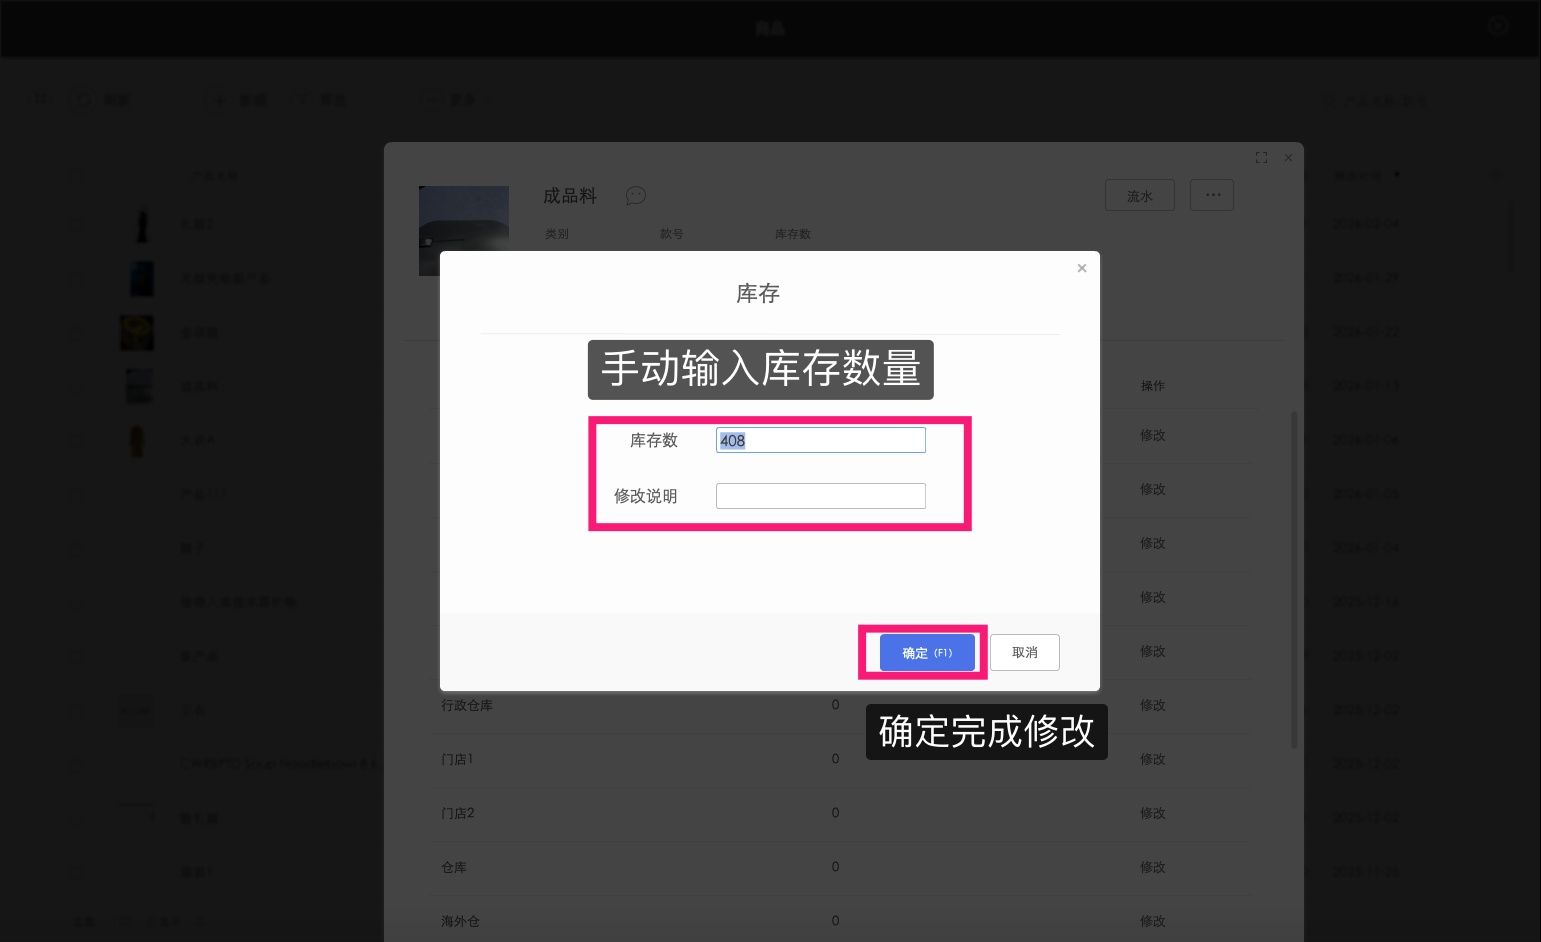Confirm changes with the 确定 (F1) button

925,652
